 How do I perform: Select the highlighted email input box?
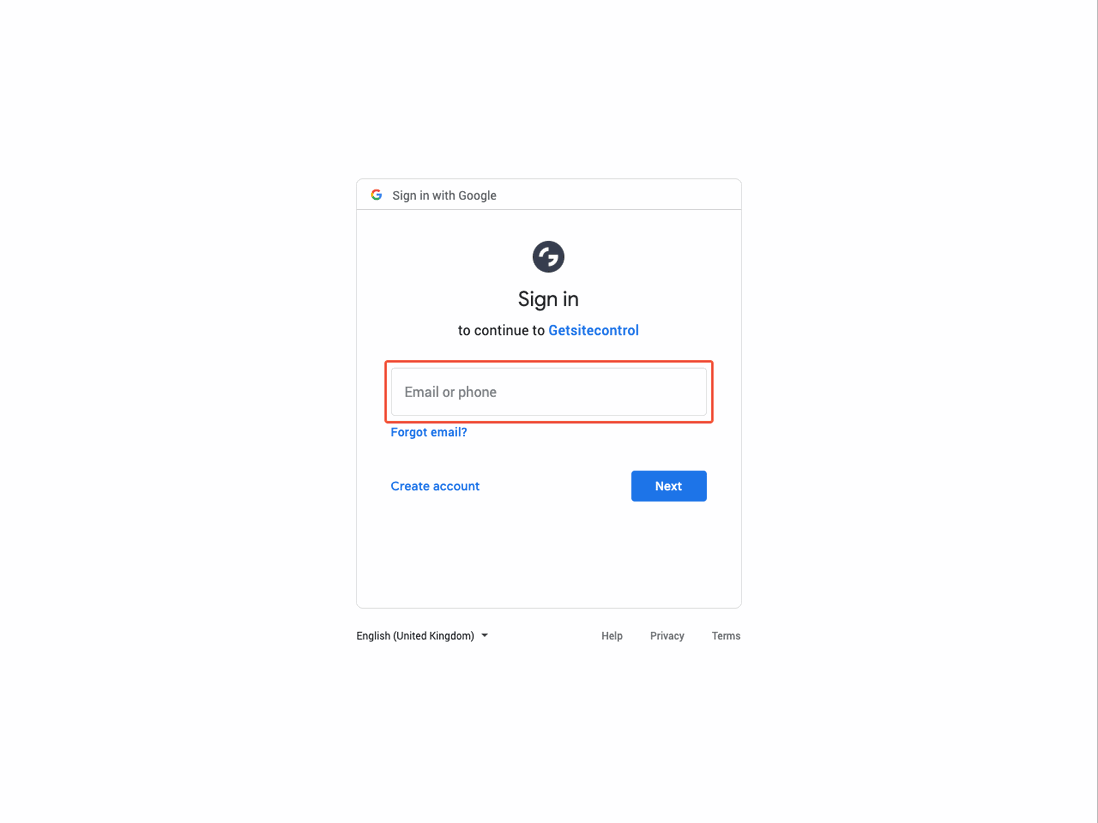548,391
